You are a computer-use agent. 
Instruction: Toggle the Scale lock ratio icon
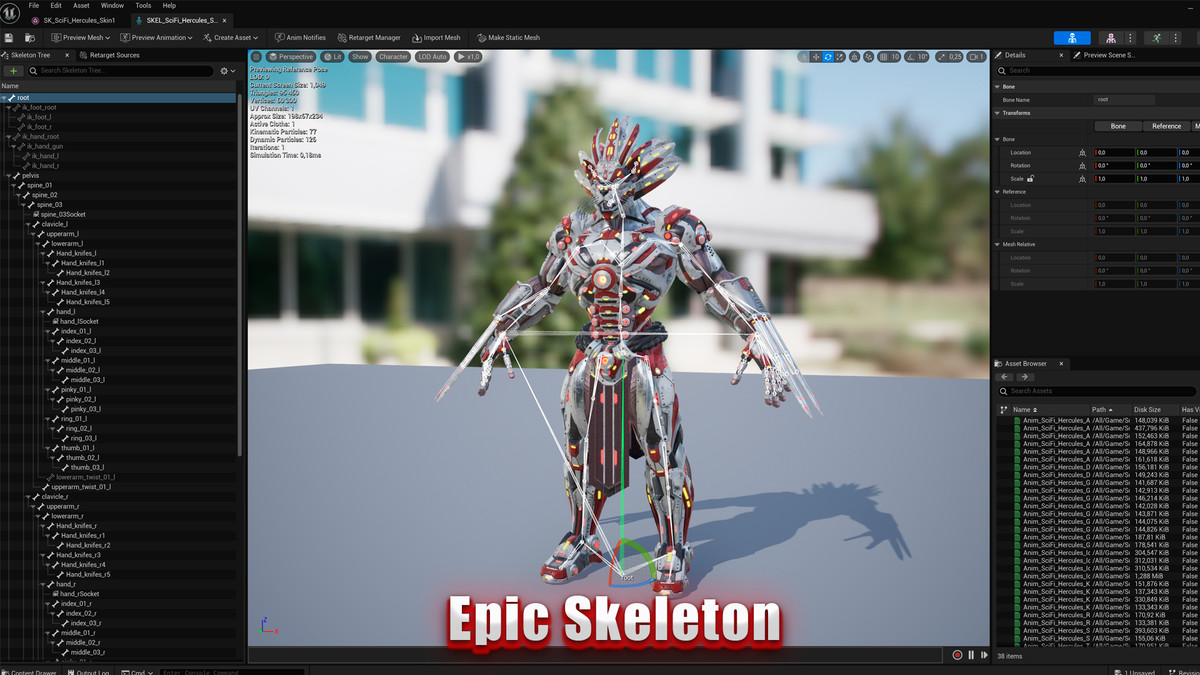click(x=1030, y=179)
